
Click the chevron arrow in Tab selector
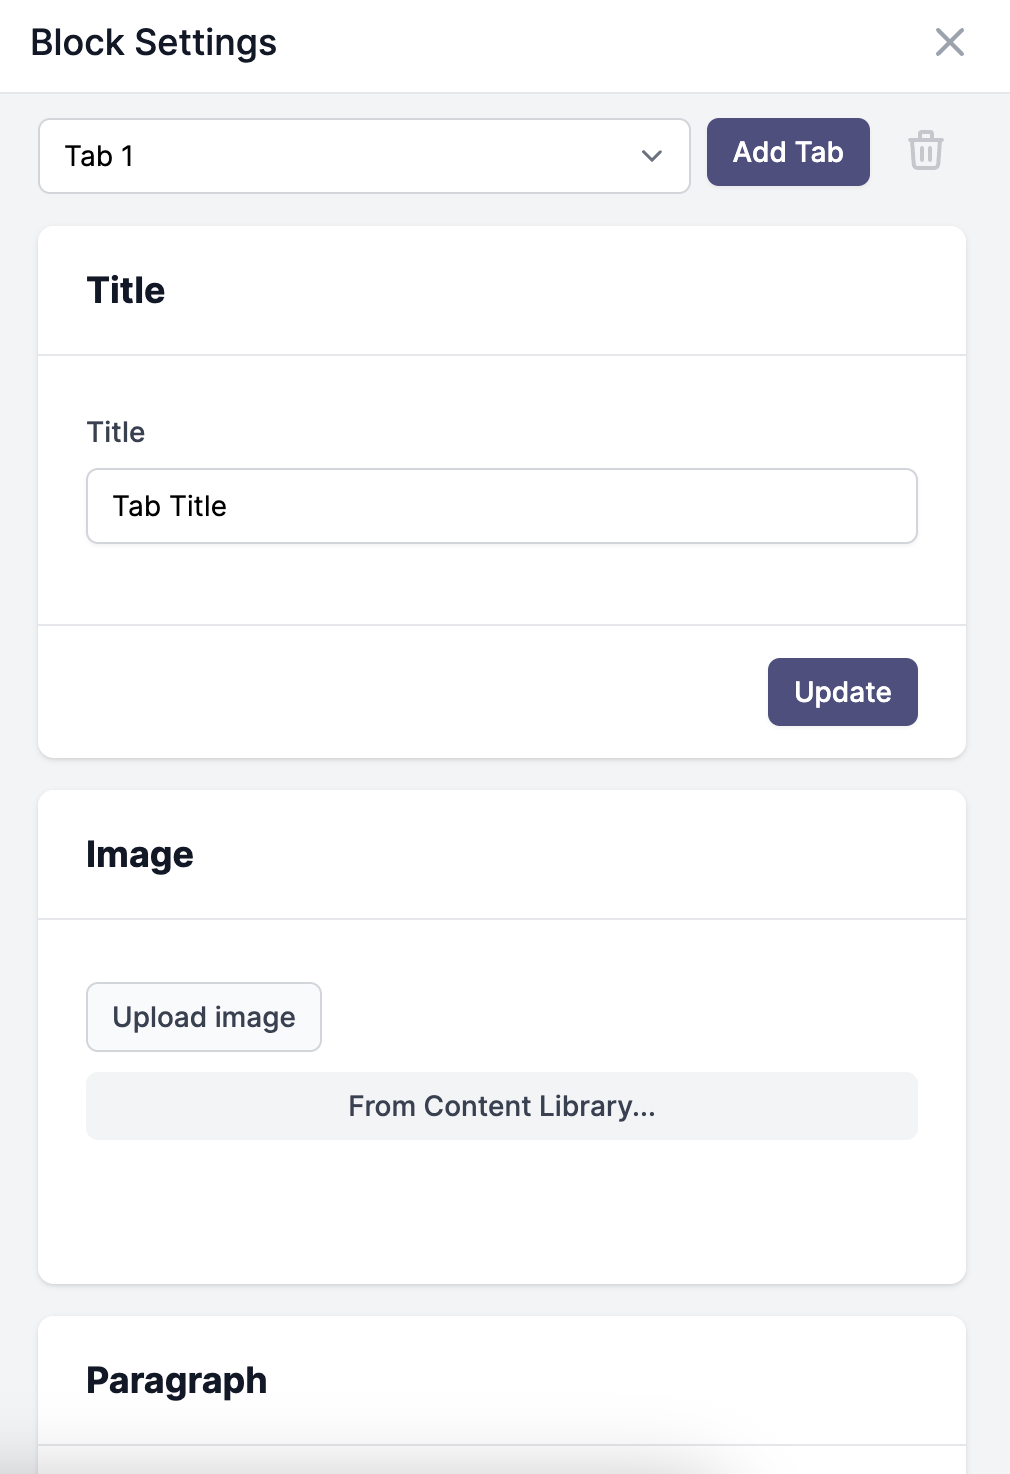pos(652,156)
